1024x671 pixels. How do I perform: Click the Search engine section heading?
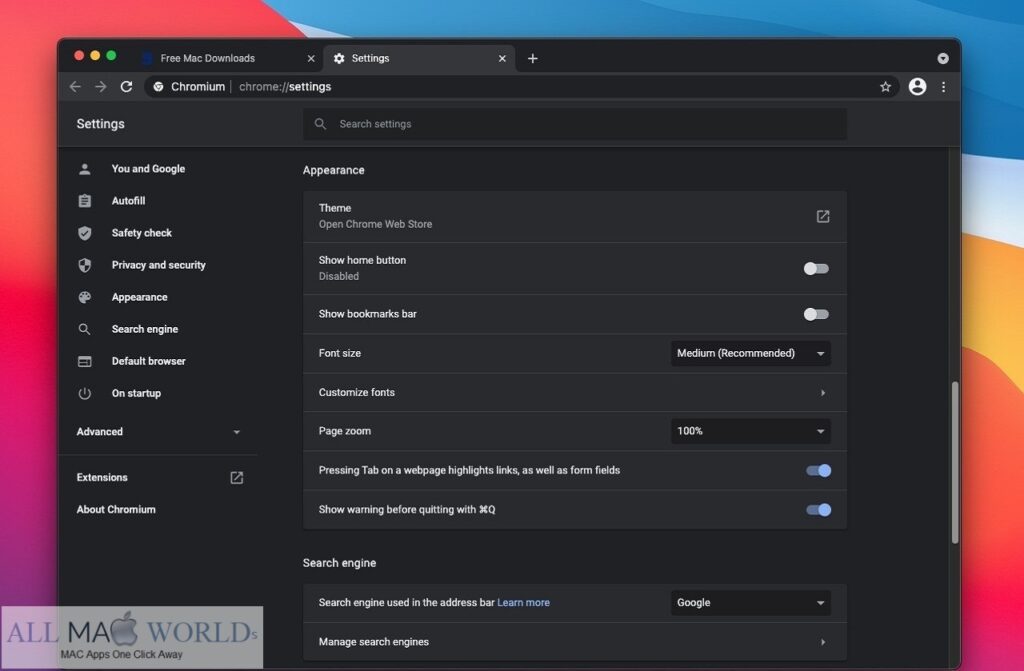point(339,563)
